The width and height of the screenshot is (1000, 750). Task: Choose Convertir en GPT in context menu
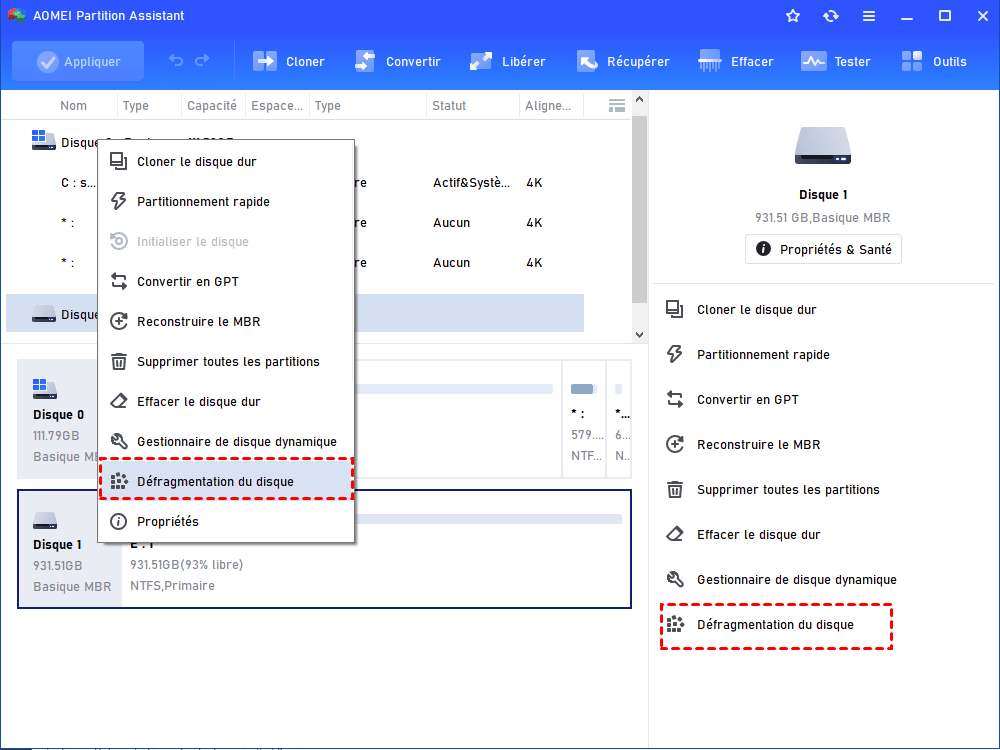click(x=226, y=281)
